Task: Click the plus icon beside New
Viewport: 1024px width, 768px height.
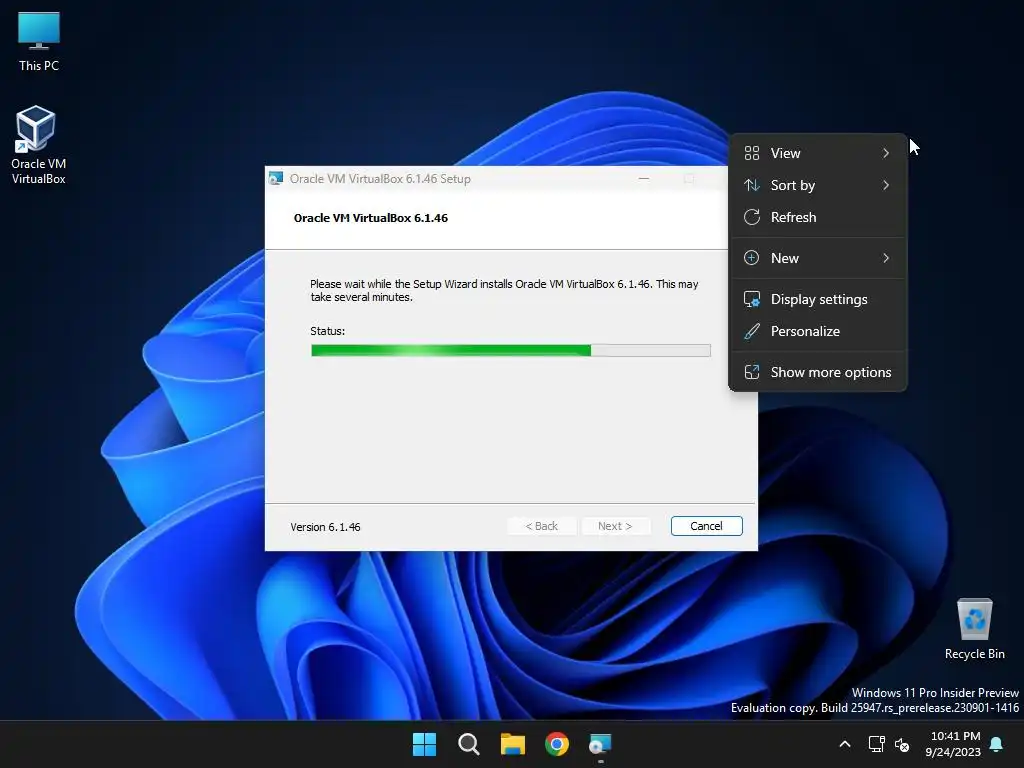Action: tap(752, 258)
